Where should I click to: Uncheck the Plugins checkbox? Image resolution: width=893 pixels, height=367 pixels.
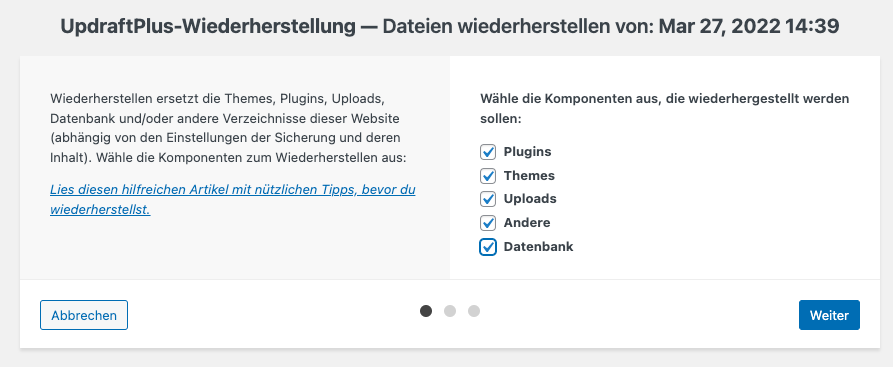tap(488, 152)
